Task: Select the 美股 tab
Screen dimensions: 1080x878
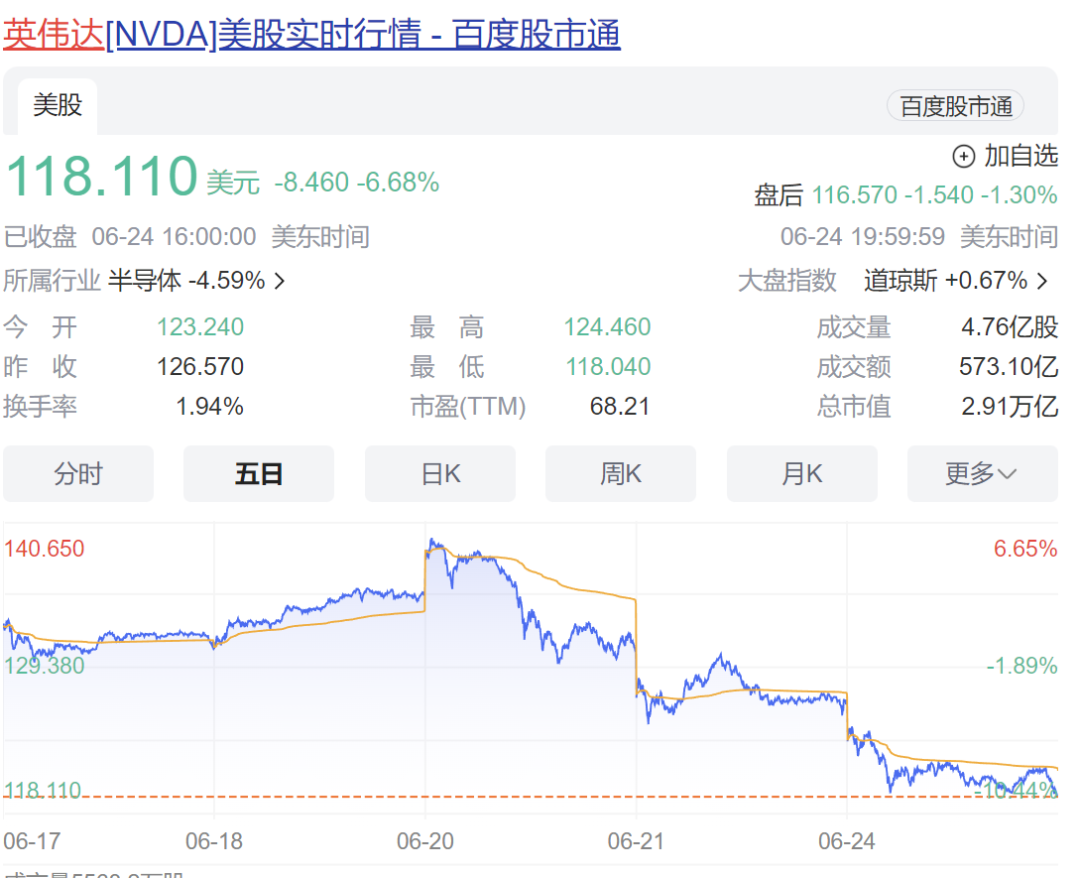Action: [57, 106]
